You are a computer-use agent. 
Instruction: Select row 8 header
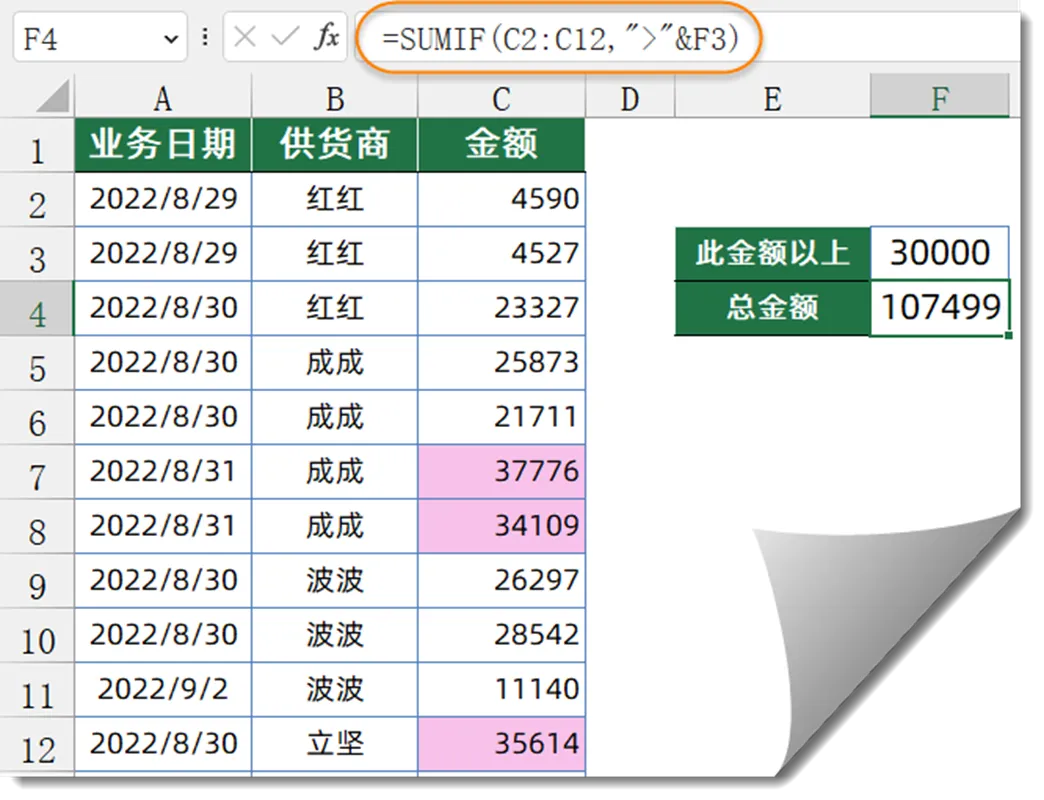pyautogui.click(x=37, y=526)
